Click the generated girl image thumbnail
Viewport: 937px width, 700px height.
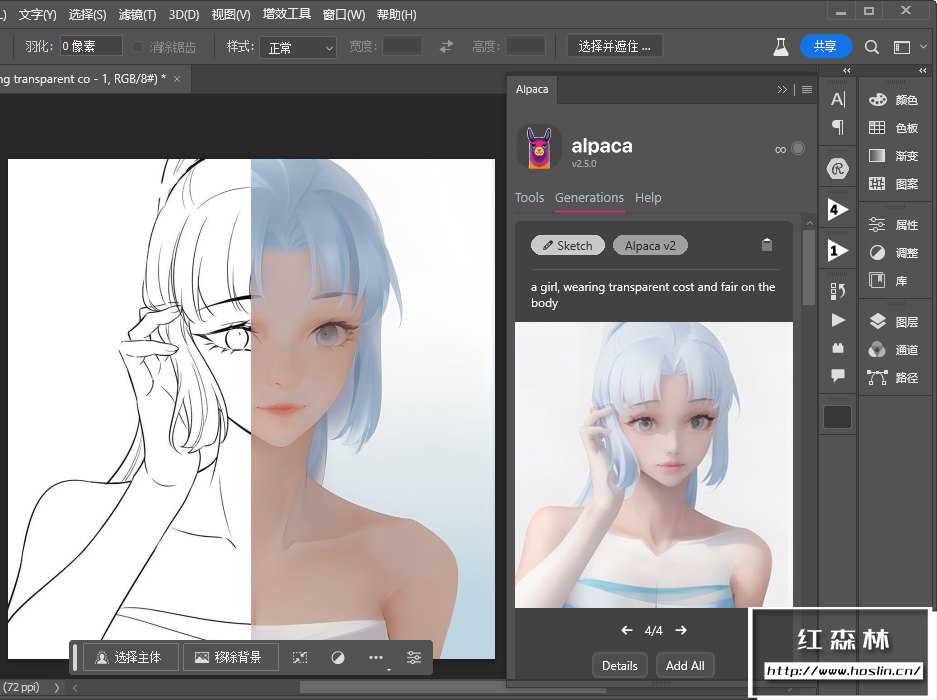(x=654, y=464)
